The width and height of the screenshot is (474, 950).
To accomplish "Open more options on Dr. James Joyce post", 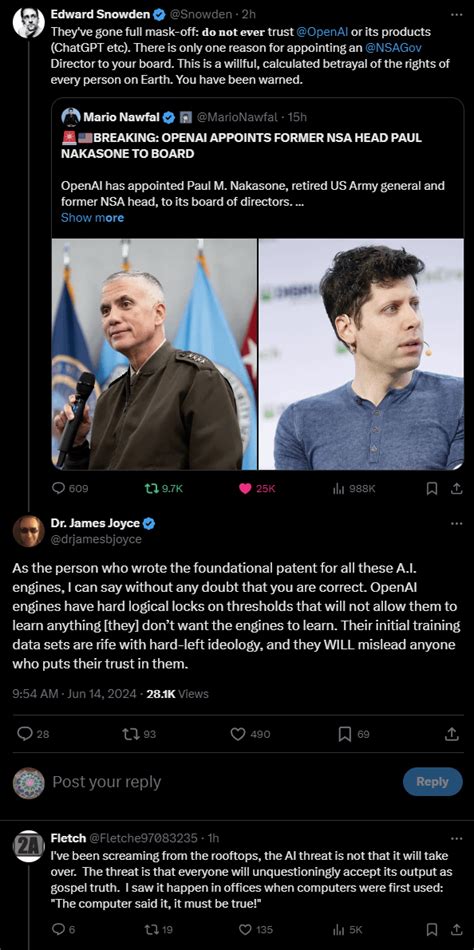I will pyautogui.click(x=456, y=523).
